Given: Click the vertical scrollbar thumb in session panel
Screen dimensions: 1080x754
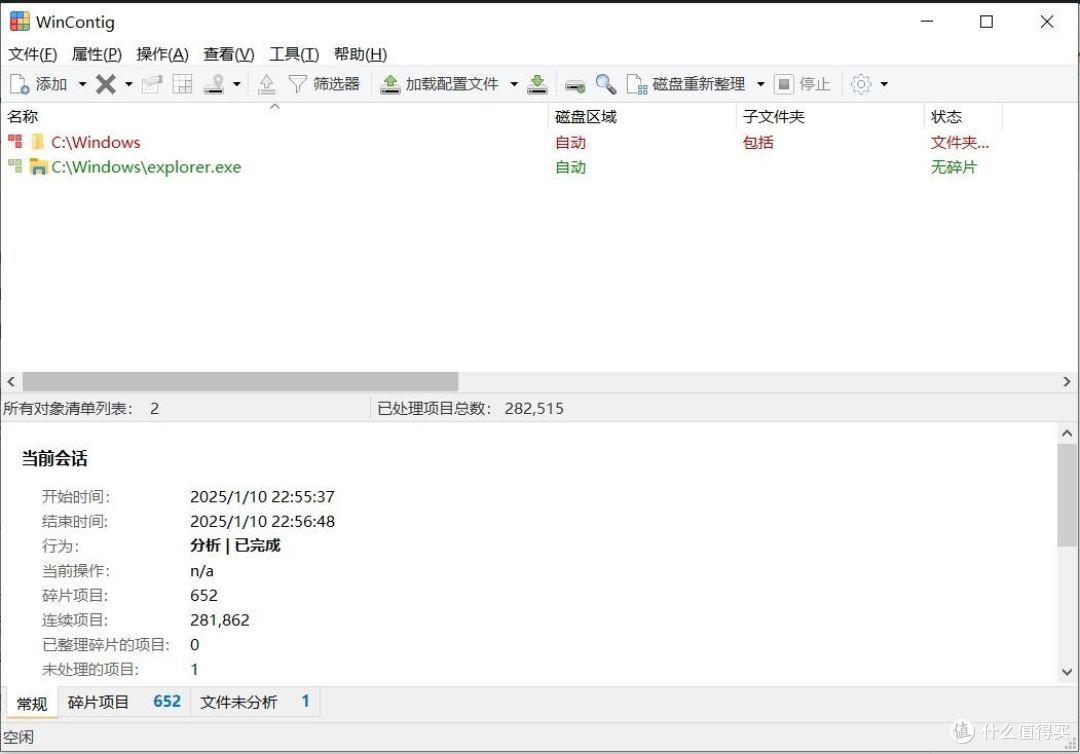Looking at the screenshot, I should 1066,495.
